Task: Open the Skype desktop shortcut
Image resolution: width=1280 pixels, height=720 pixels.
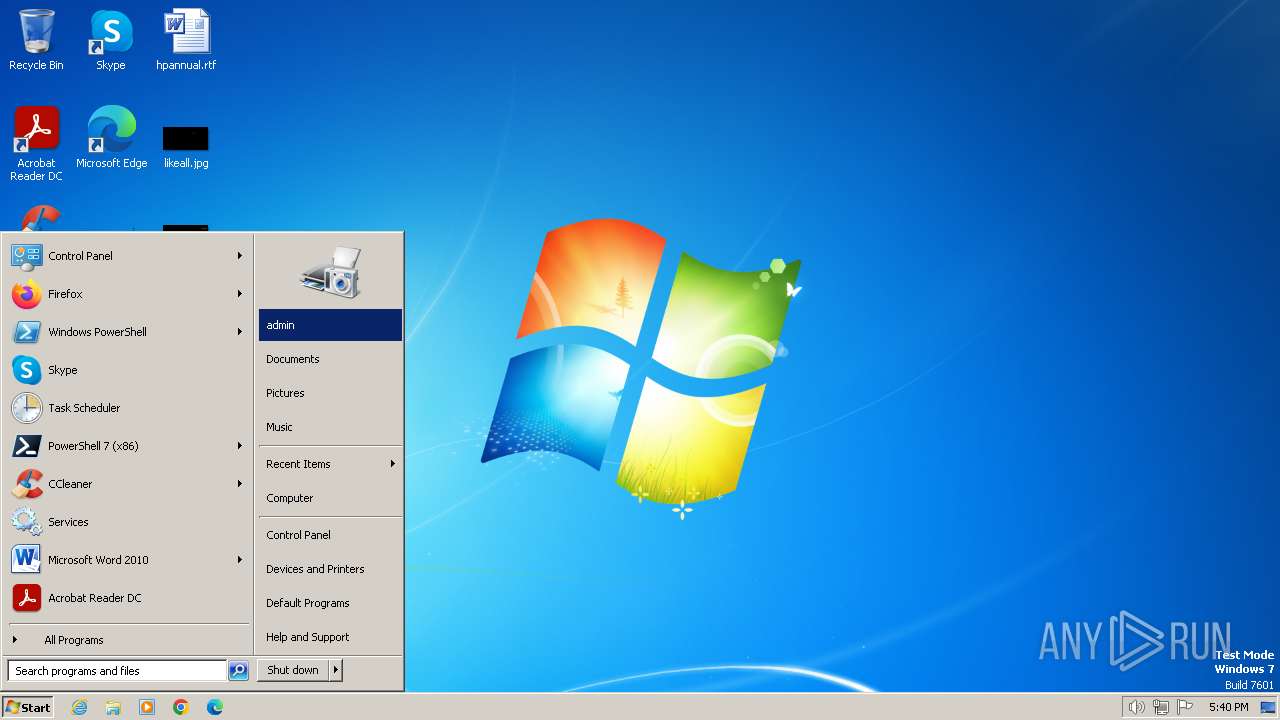Action: [x=111, y=40]
